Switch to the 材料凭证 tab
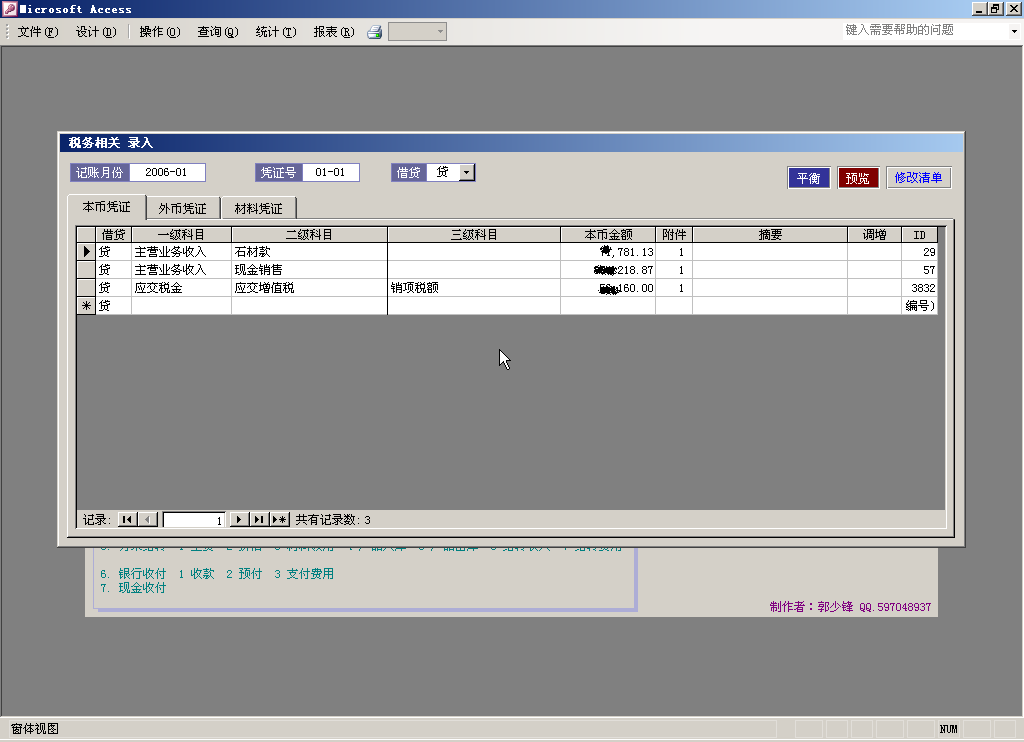This screenshot has width=1024, height=742. tap(258, 209)
